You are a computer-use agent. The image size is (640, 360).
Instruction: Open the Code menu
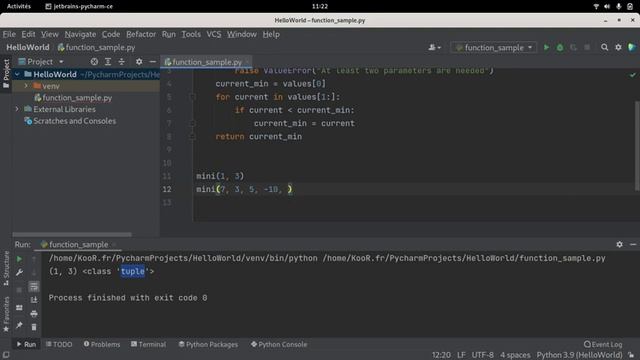pyautogui.click(x=111, y=34)
